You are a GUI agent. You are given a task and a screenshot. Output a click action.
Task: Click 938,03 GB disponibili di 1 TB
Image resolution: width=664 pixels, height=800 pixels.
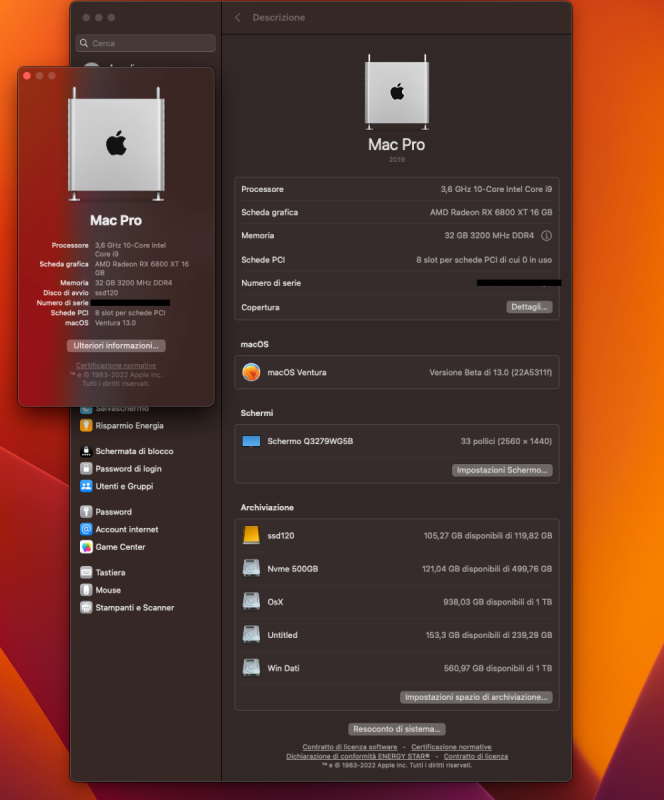(498, 602)
